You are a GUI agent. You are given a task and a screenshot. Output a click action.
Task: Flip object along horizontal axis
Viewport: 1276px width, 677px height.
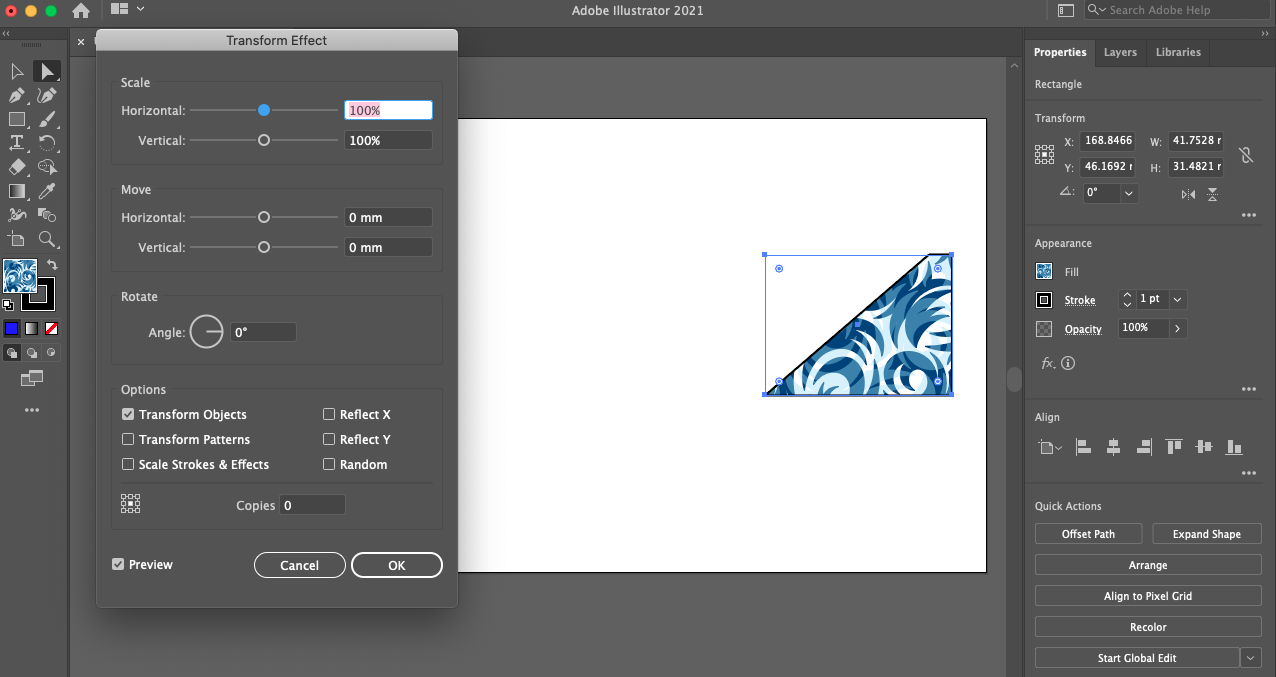(1188, 194)
